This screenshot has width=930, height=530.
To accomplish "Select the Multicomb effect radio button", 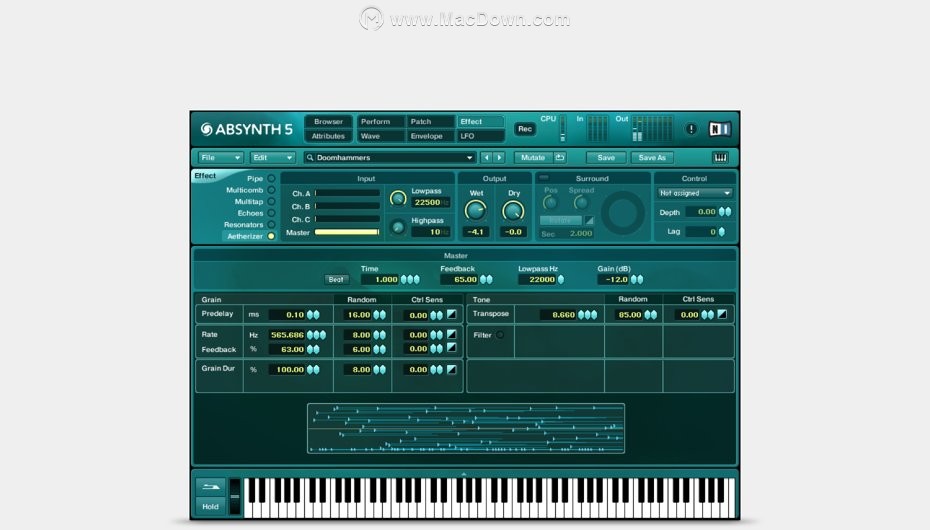I will [271, 190].
